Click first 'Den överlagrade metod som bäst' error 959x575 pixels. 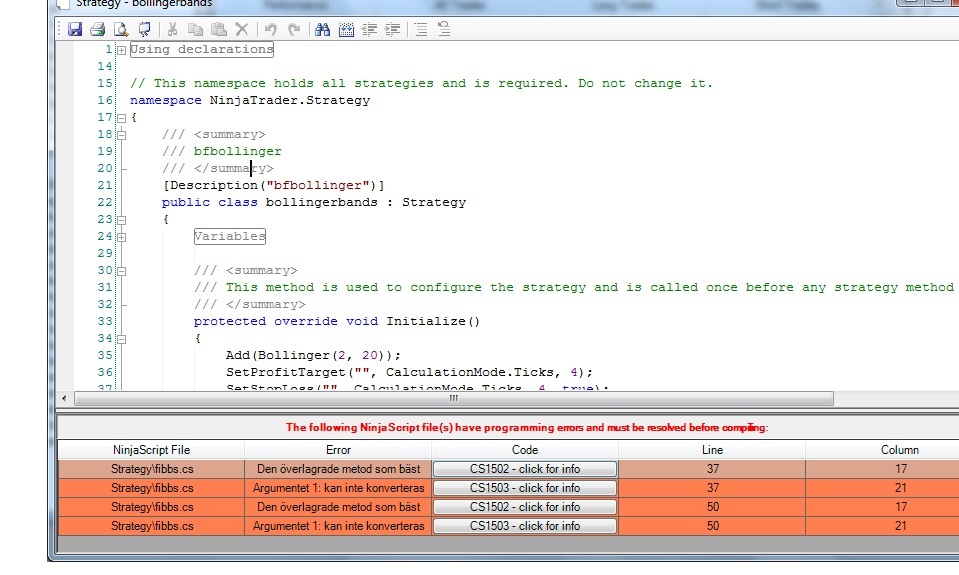pos(338,469)
